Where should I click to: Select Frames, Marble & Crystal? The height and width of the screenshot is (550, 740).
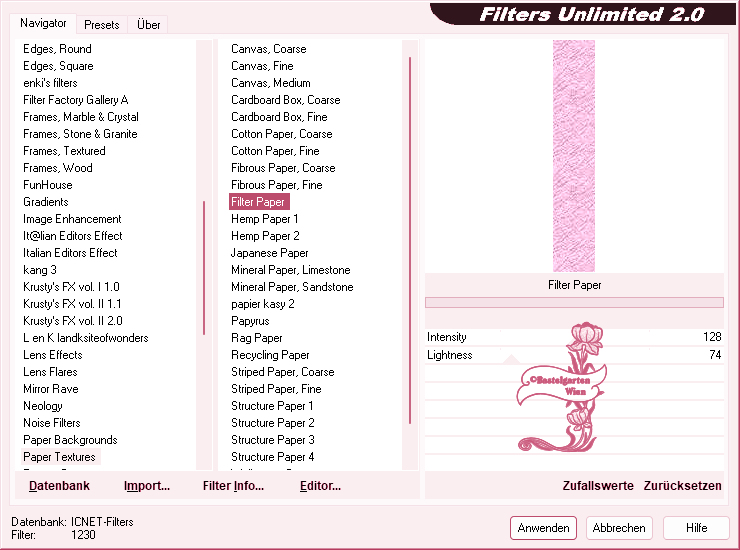coord(81,117)
